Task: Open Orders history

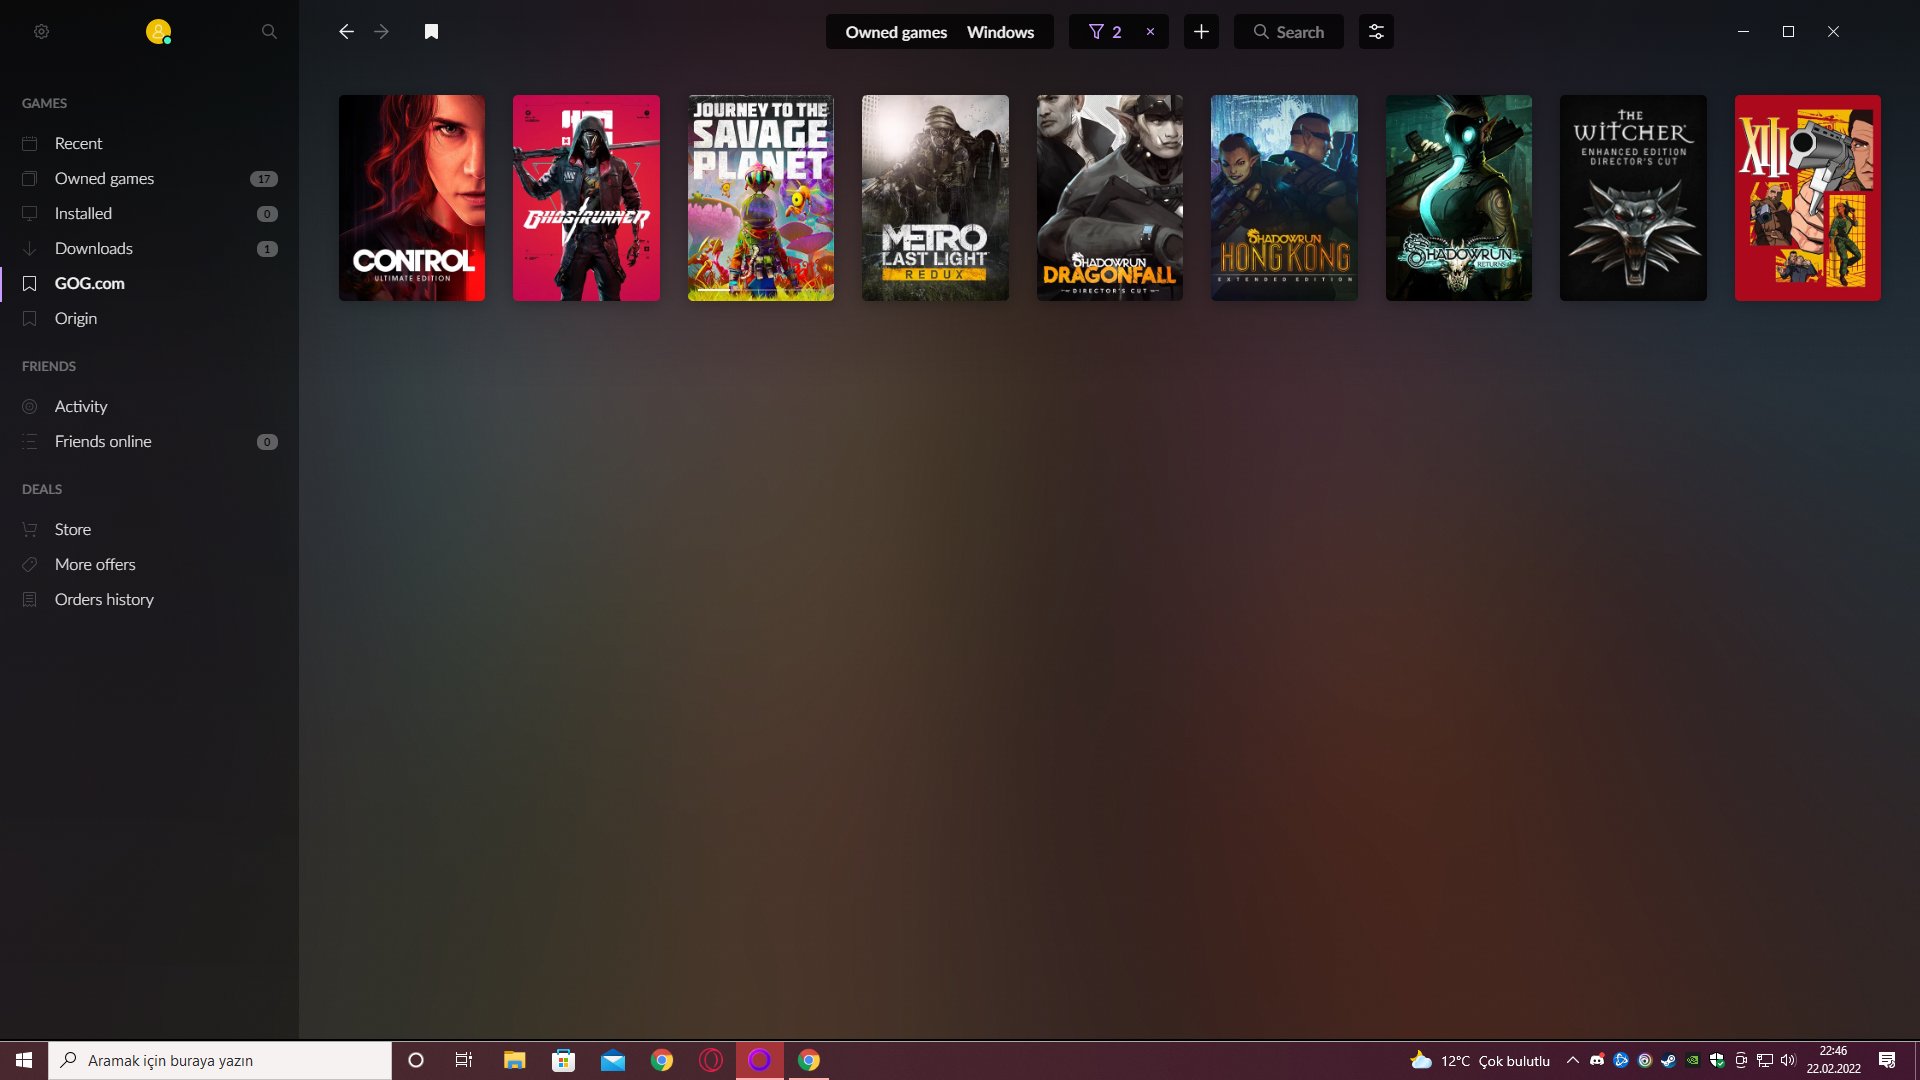Action: pyautogui.click(x=104, y=599)
